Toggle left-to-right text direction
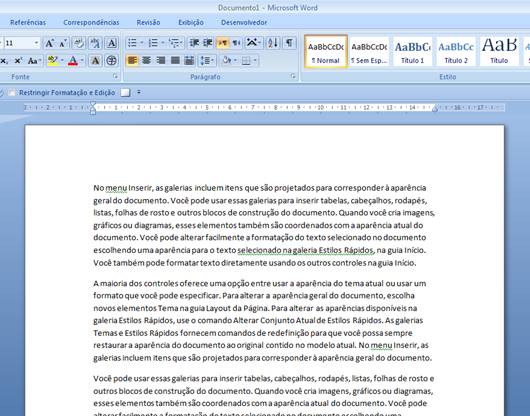The height and width of the screenshot is (416, 530). click(222, 43)
